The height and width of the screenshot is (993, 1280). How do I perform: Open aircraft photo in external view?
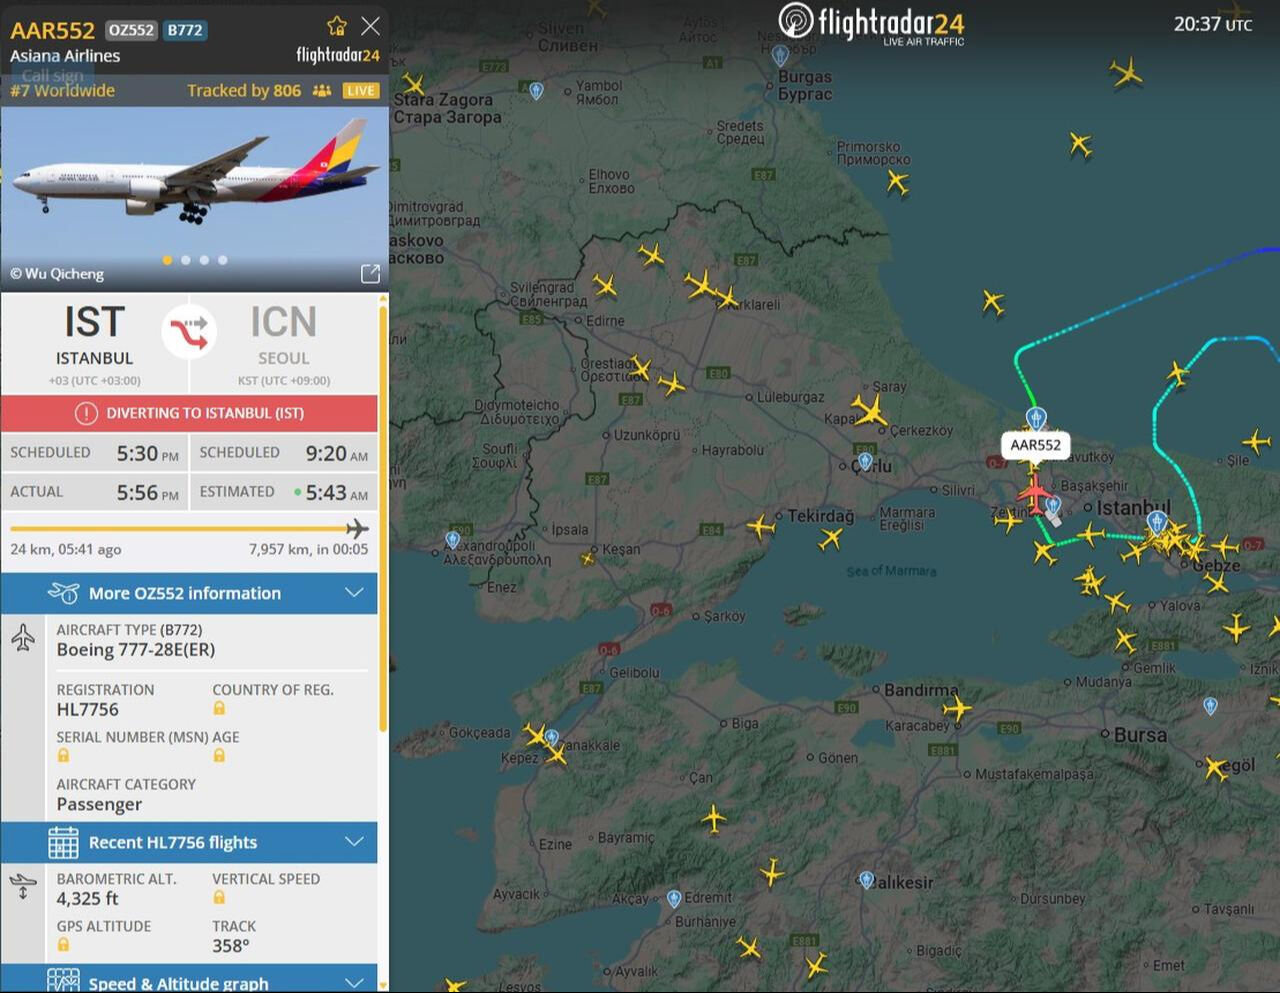tap(370, 273)
